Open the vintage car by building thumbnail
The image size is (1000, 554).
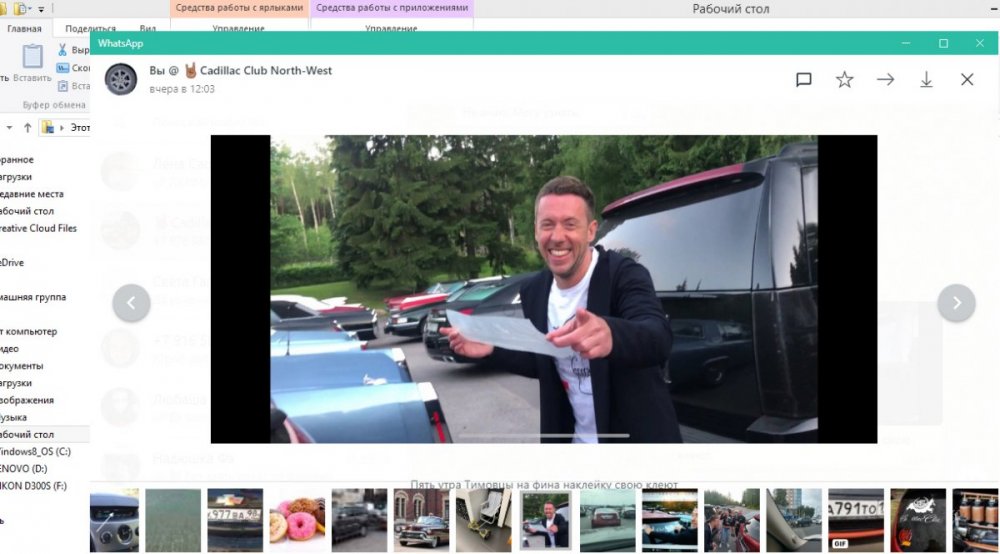[x=421, y=518]
